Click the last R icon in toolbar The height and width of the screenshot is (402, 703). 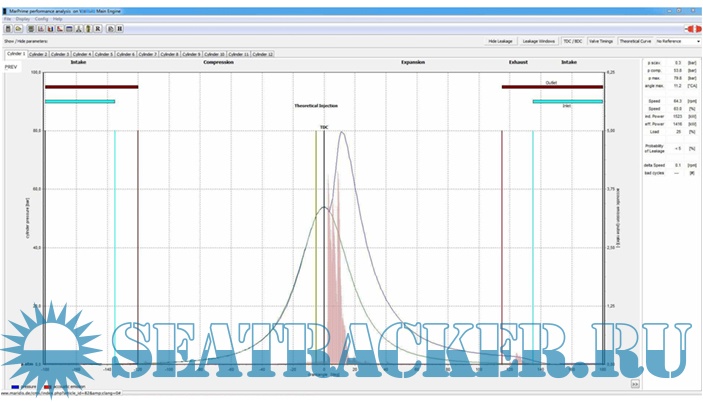[118, 29]
